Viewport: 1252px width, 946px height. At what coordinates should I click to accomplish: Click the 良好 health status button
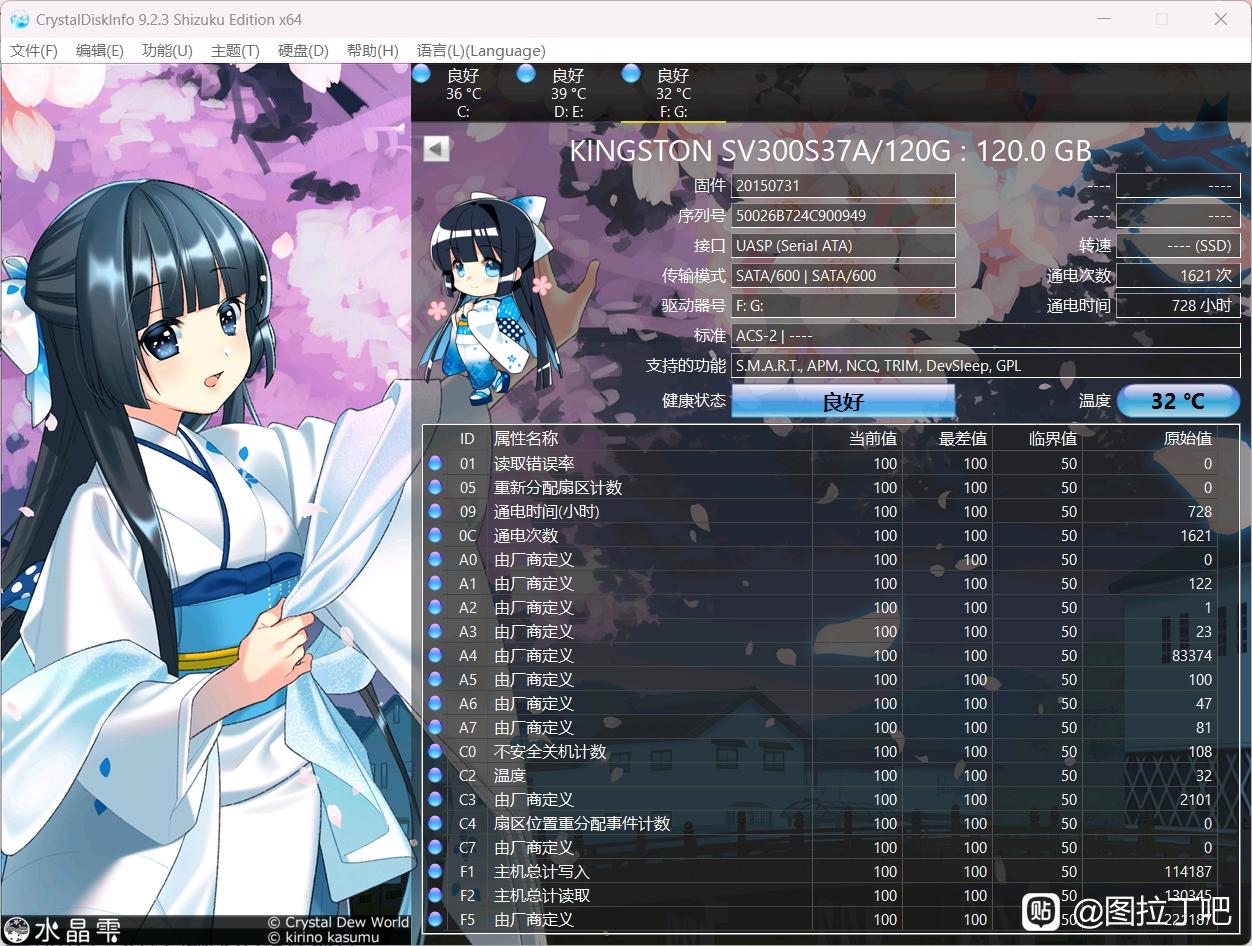pyautogui.click(x=843, y=401)
